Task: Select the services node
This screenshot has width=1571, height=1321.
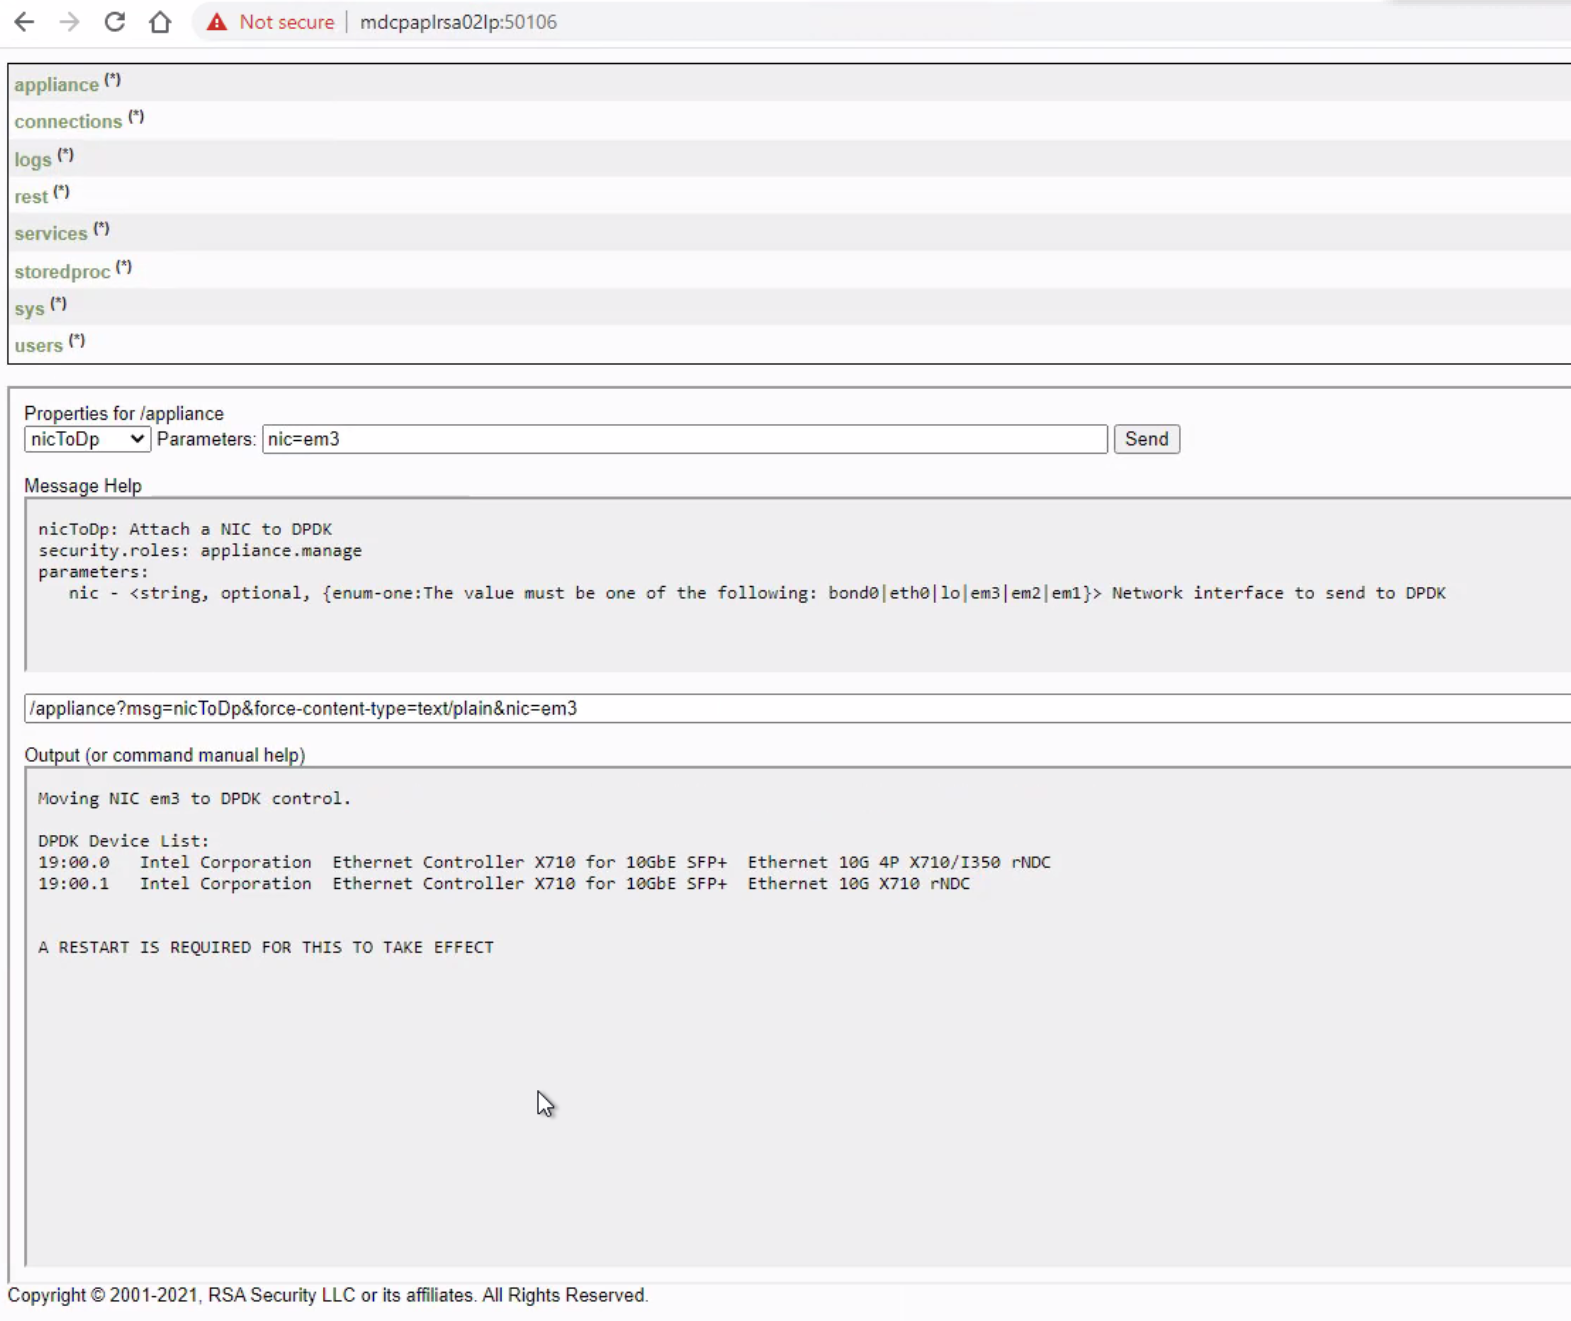Action: [51, 234]
